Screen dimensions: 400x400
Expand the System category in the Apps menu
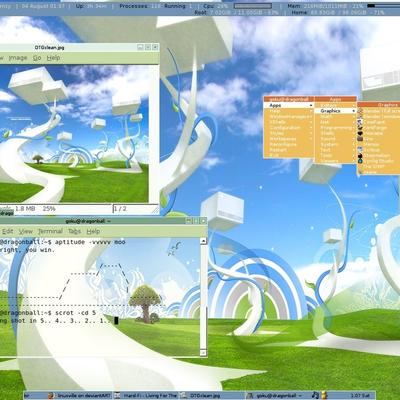pos(335,144)
